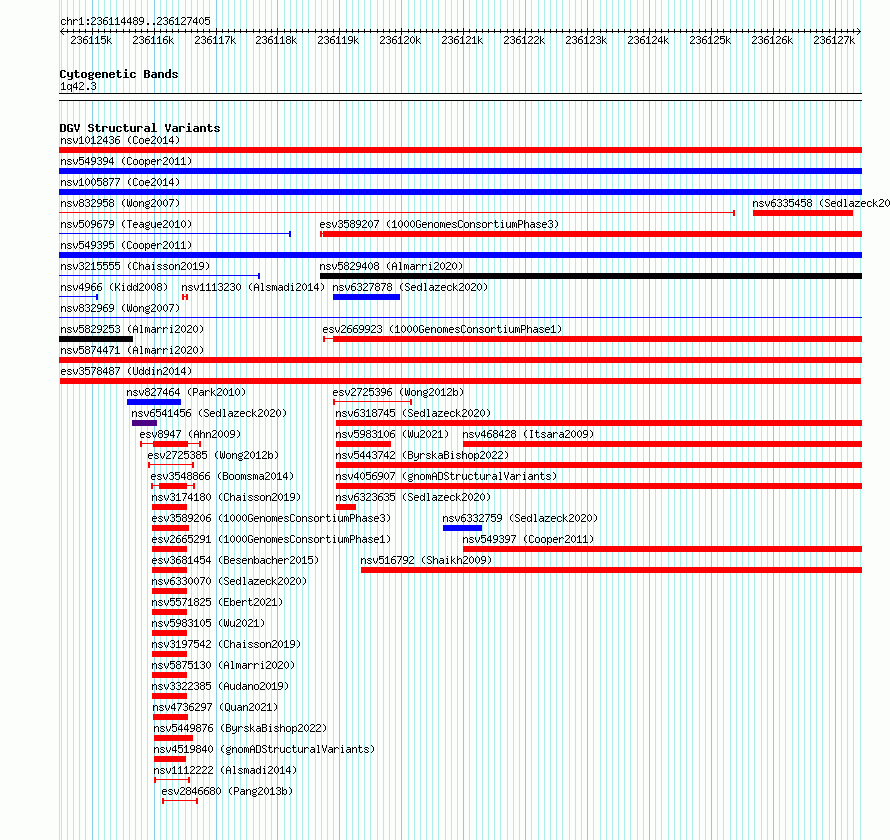This screenshot has width=890, height=840.
Task: Click esv3589206 1000GenomesConsortiumPhase3 label
Action: tap(271, 518)
